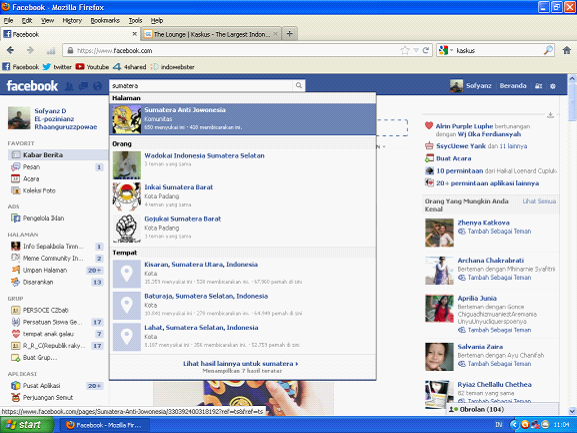The width and height of the screenshot is (577, 433).
Task: Select Wadokai Indonesia Sumatera Selatan result
Action: (x=243, y=164)
